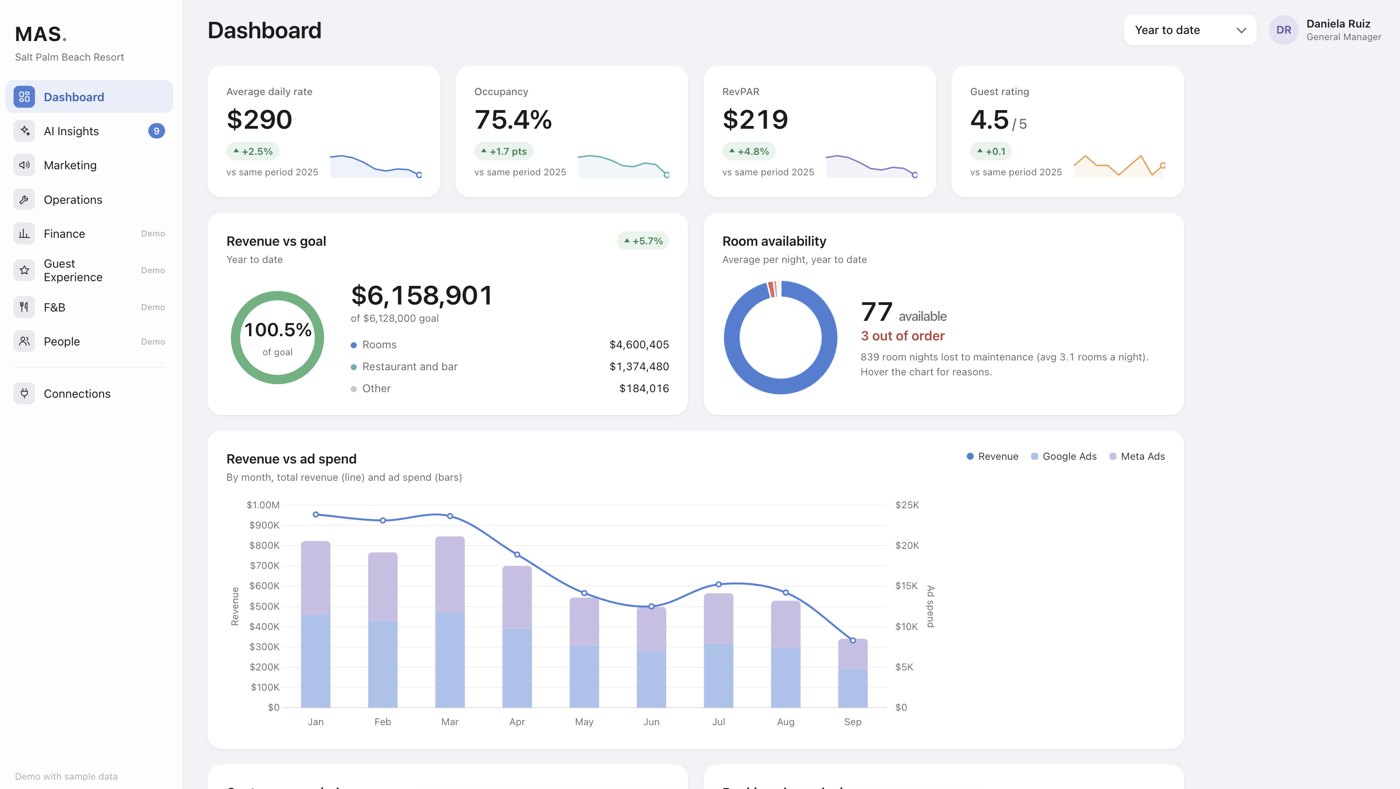Click the AI Insights notification badge showing 9
1400x789 pixels.
pos(156,131)
